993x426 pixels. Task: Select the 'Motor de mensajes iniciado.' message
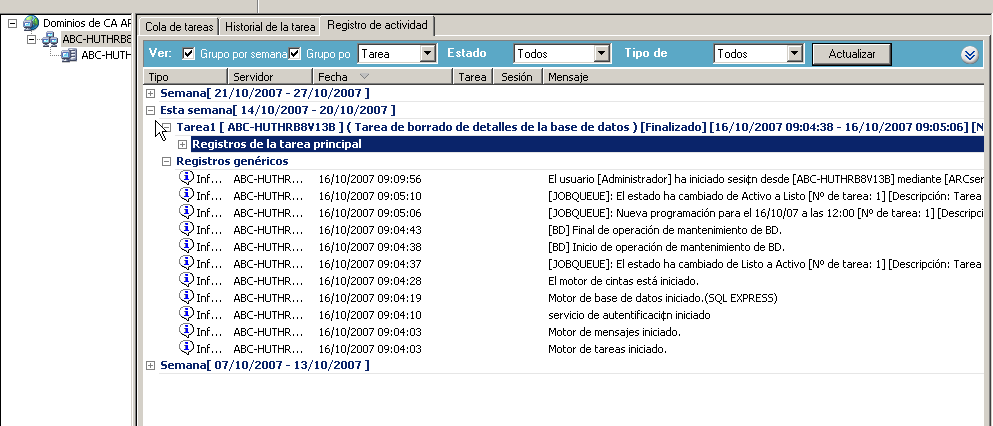[x=614, y=332]
